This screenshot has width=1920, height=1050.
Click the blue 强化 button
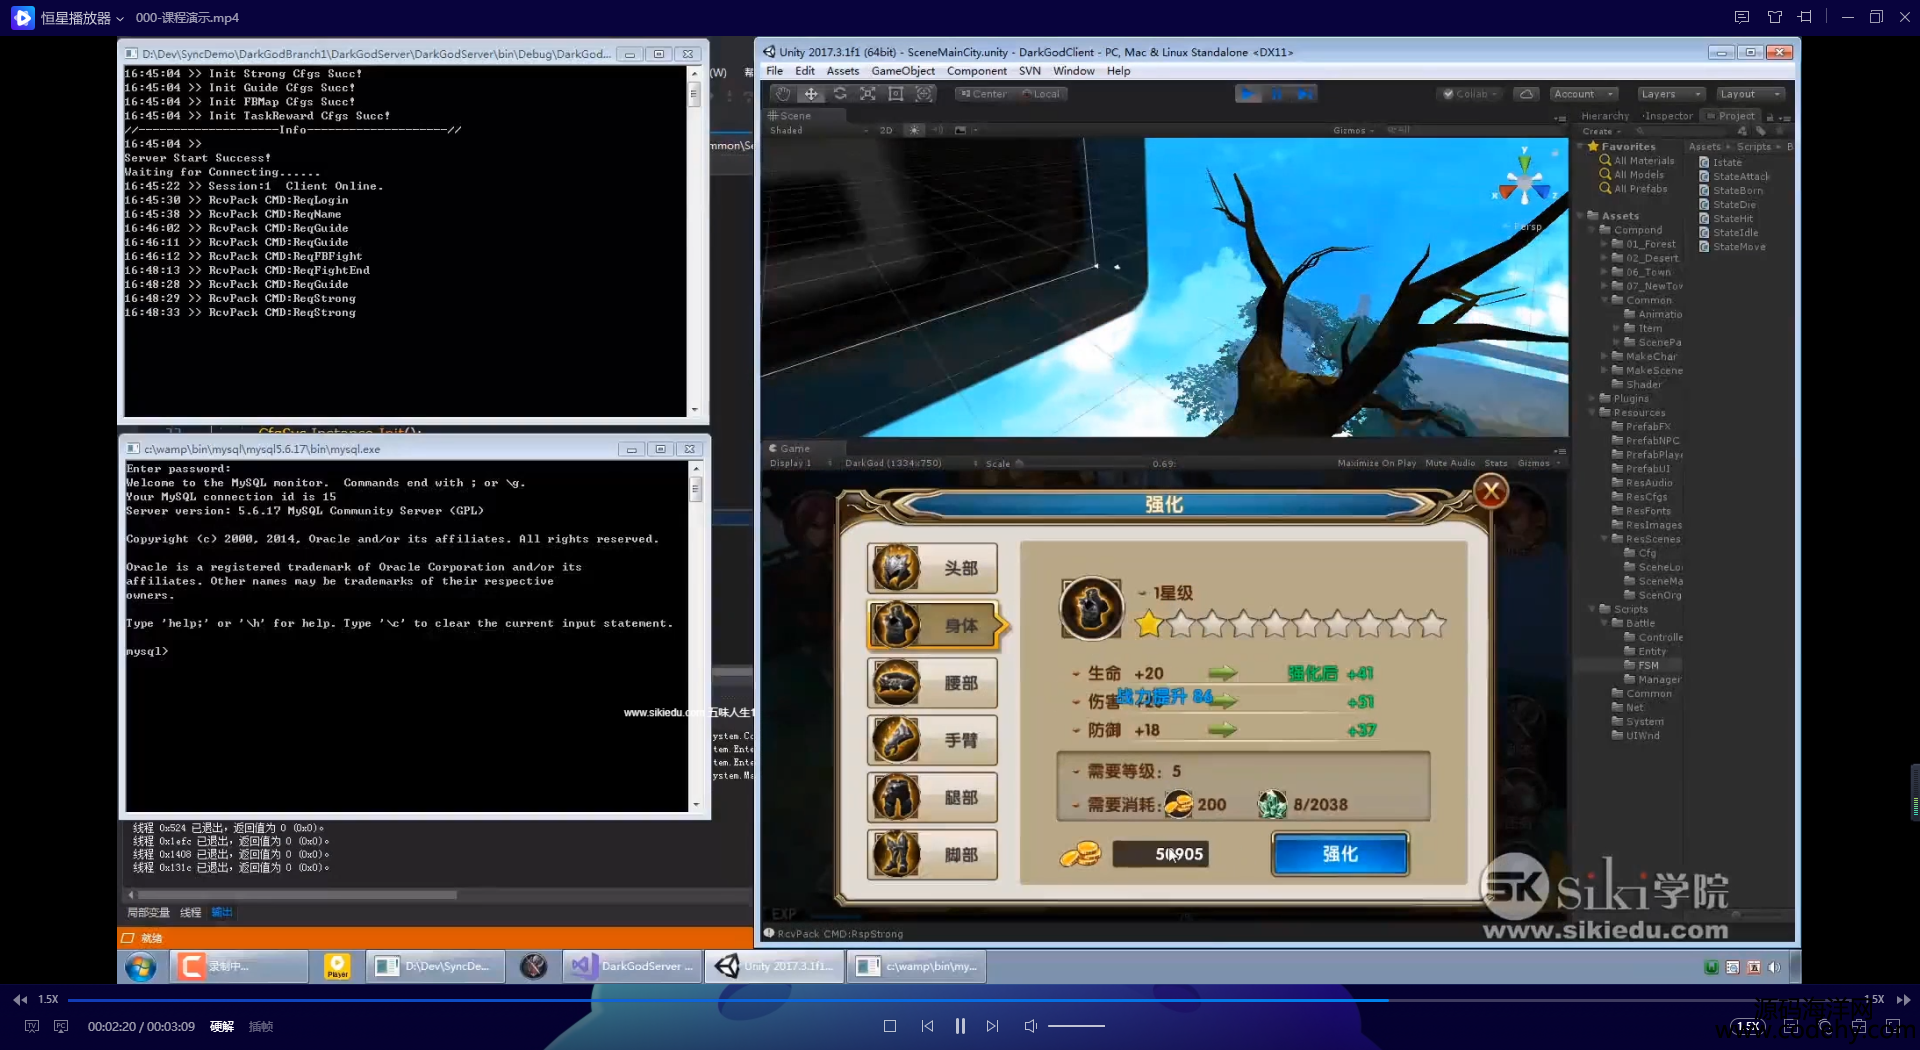point(1340,854)
